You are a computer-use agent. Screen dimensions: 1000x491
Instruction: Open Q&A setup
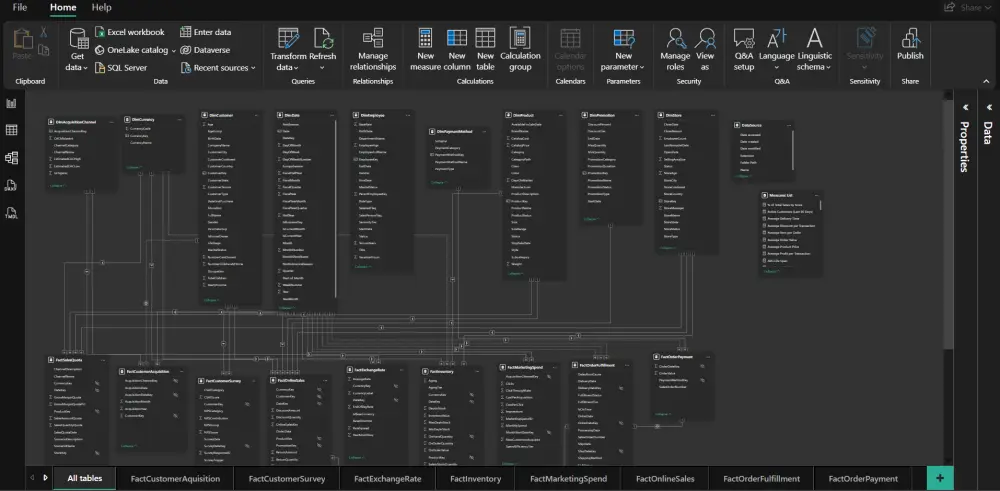[744, 50]
